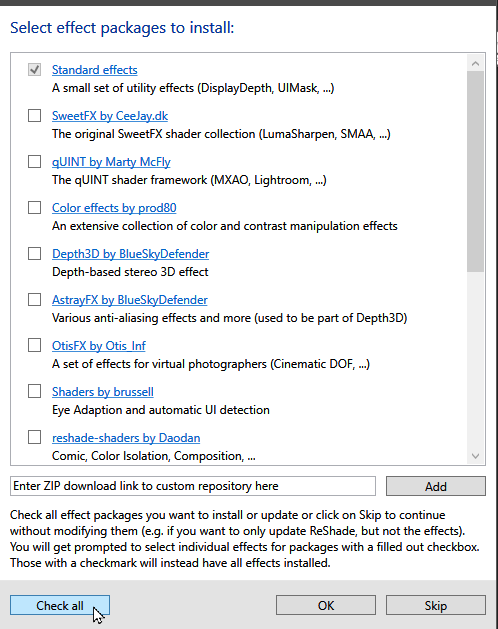
Task: Click 'Various anti-aliasing effects and more' text
Action: pos(230,318)
